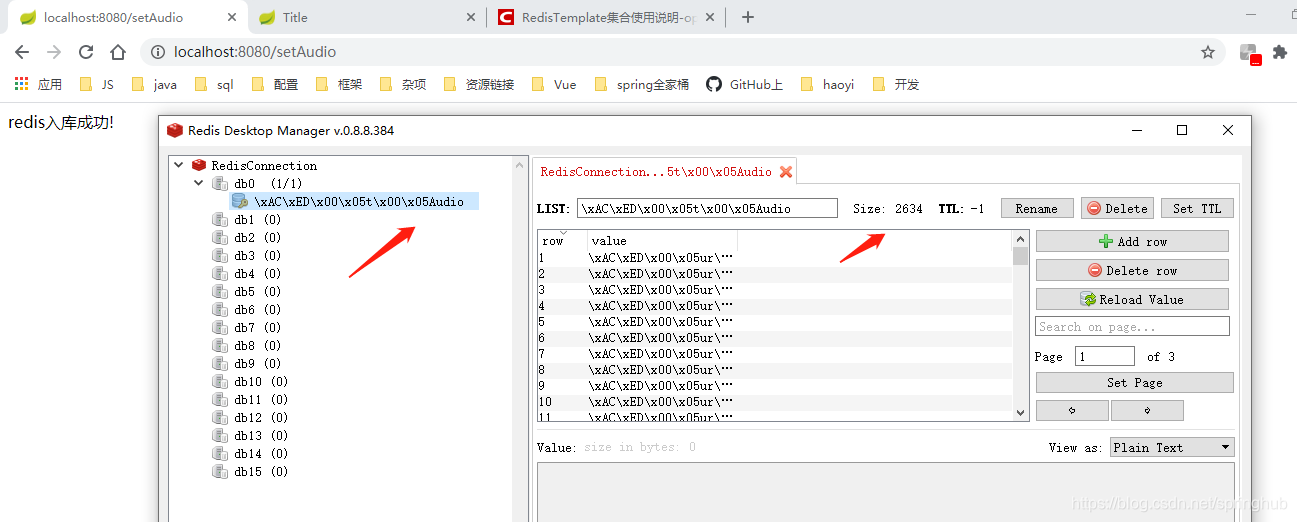Click the Set Page button
1297x522 pixels.
[1135, 383]
